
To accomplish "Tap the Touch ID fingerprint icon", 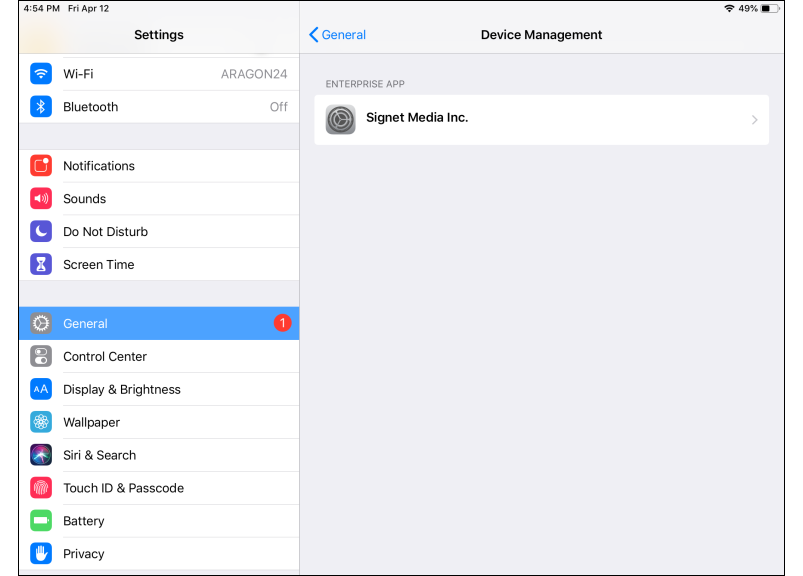I will (x=41, y=488).
